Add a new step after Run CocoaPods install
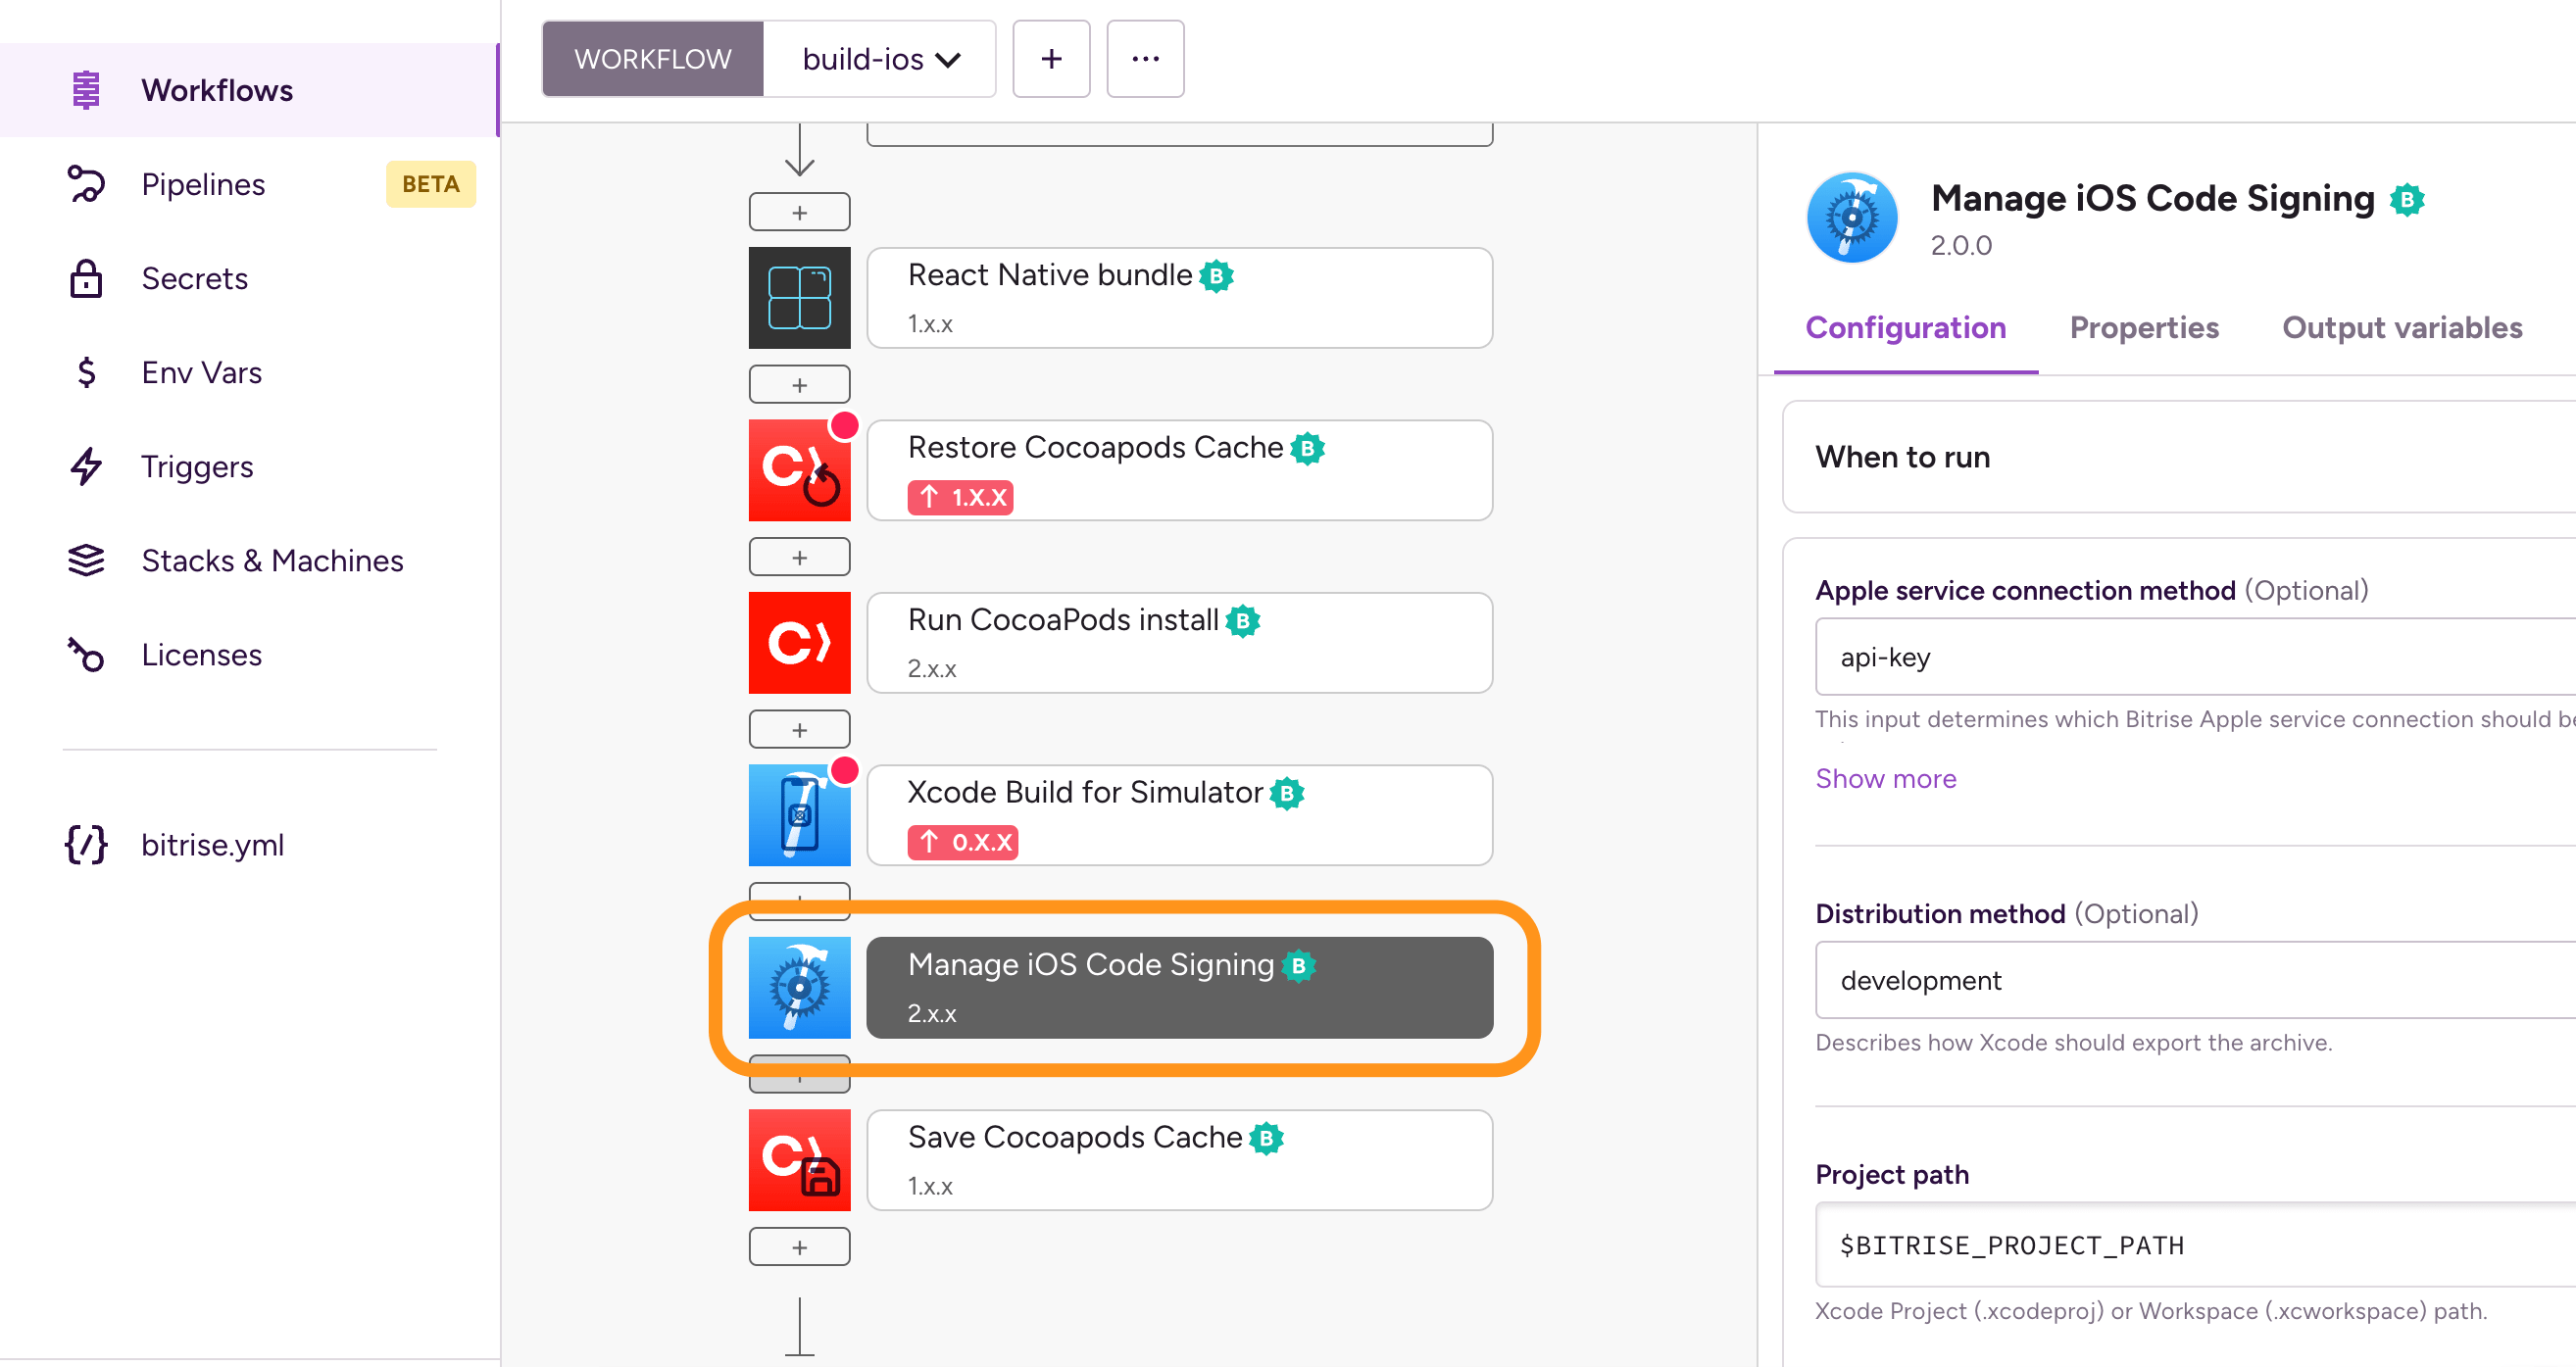Screen dimensions: 2576x1367 (798, 728)
